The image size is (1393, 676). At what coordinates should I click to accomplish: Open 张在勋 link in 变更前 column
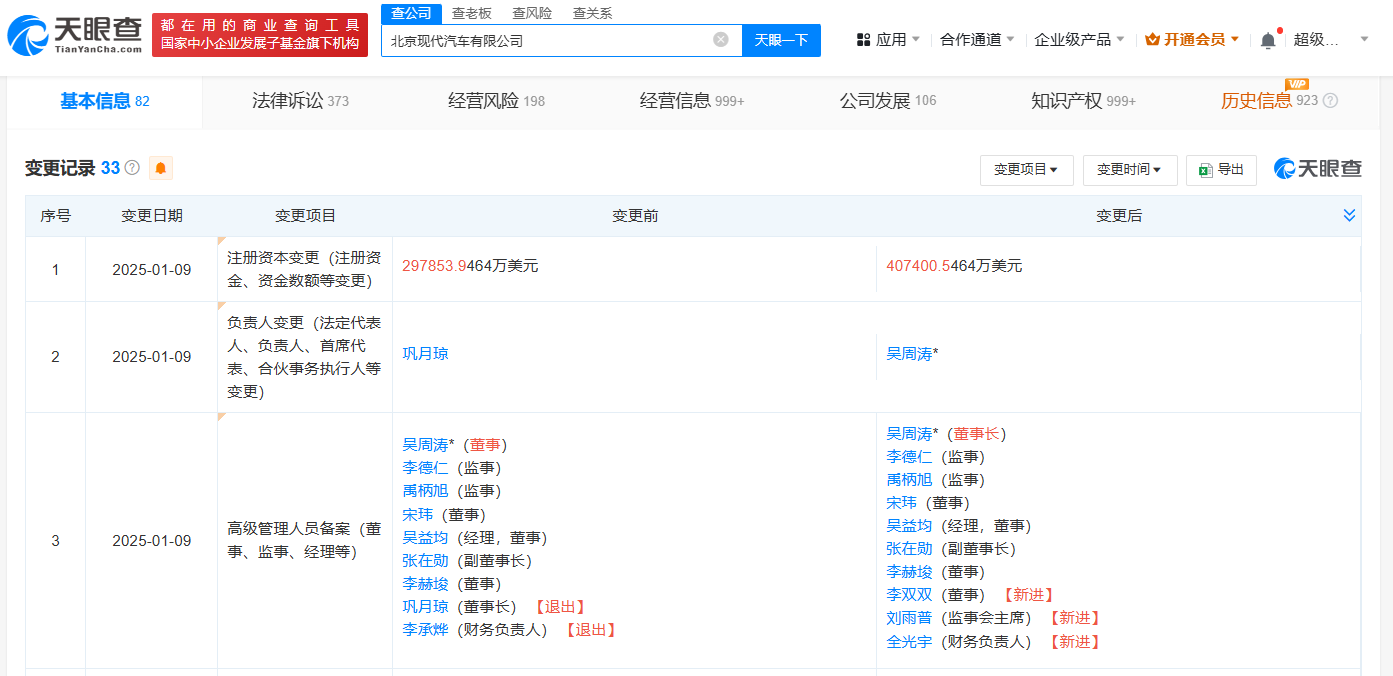point(425,561)
